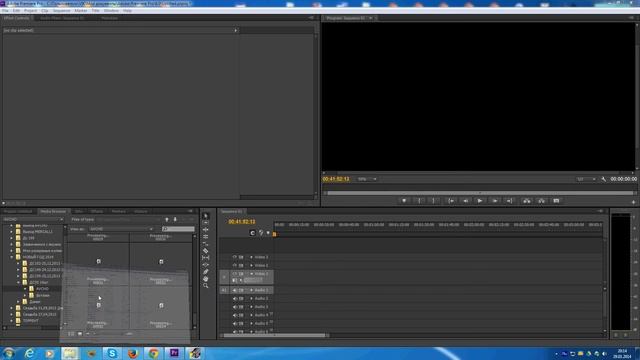
Task: Toggle Video 2 track visibility eye
Action: pyautogui.click(x=235, y=265)
